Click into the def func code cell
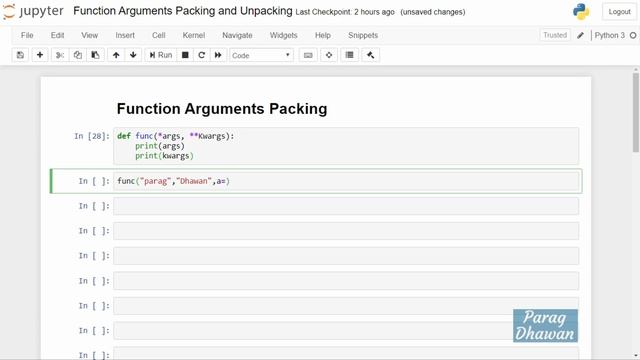Image resolution: width=640 pixels, height=360 pixels. 346,146
